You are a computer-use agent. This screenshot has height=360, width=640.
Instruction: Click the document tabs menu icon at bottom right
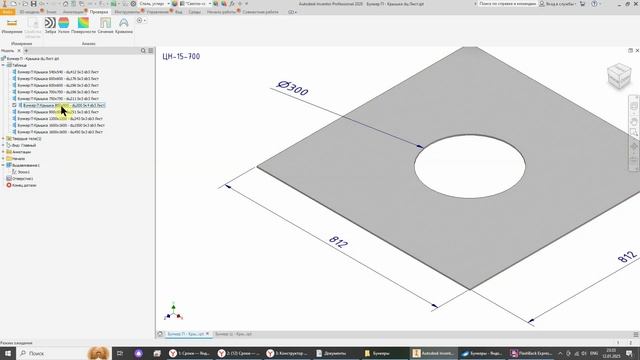pos(636,334)
